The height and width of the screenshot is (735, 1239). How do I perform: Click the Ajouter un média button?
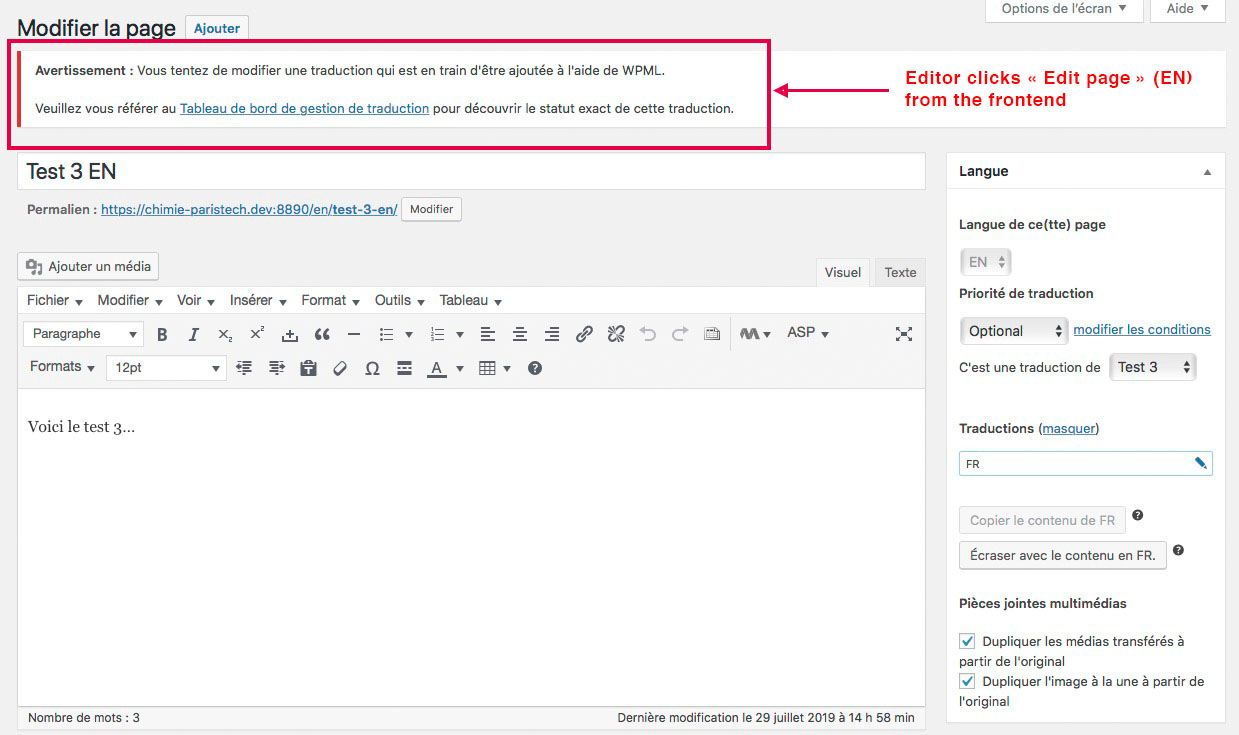88,266
